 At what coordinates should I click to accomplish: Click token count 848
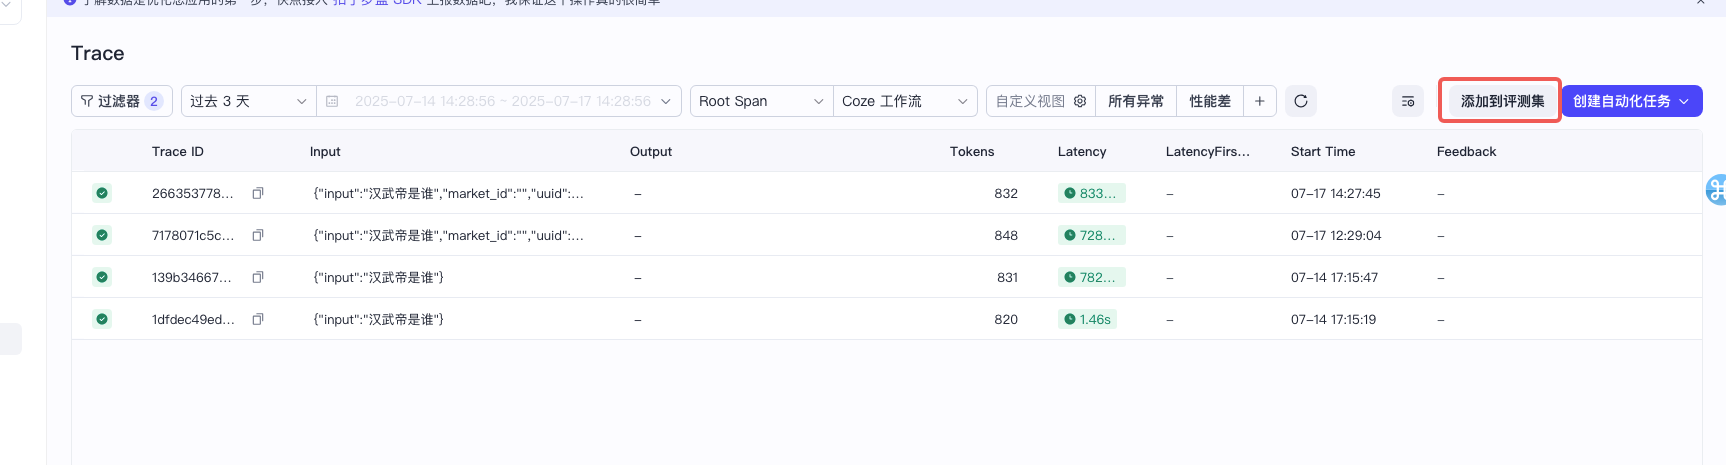[x=1006, y=235]
